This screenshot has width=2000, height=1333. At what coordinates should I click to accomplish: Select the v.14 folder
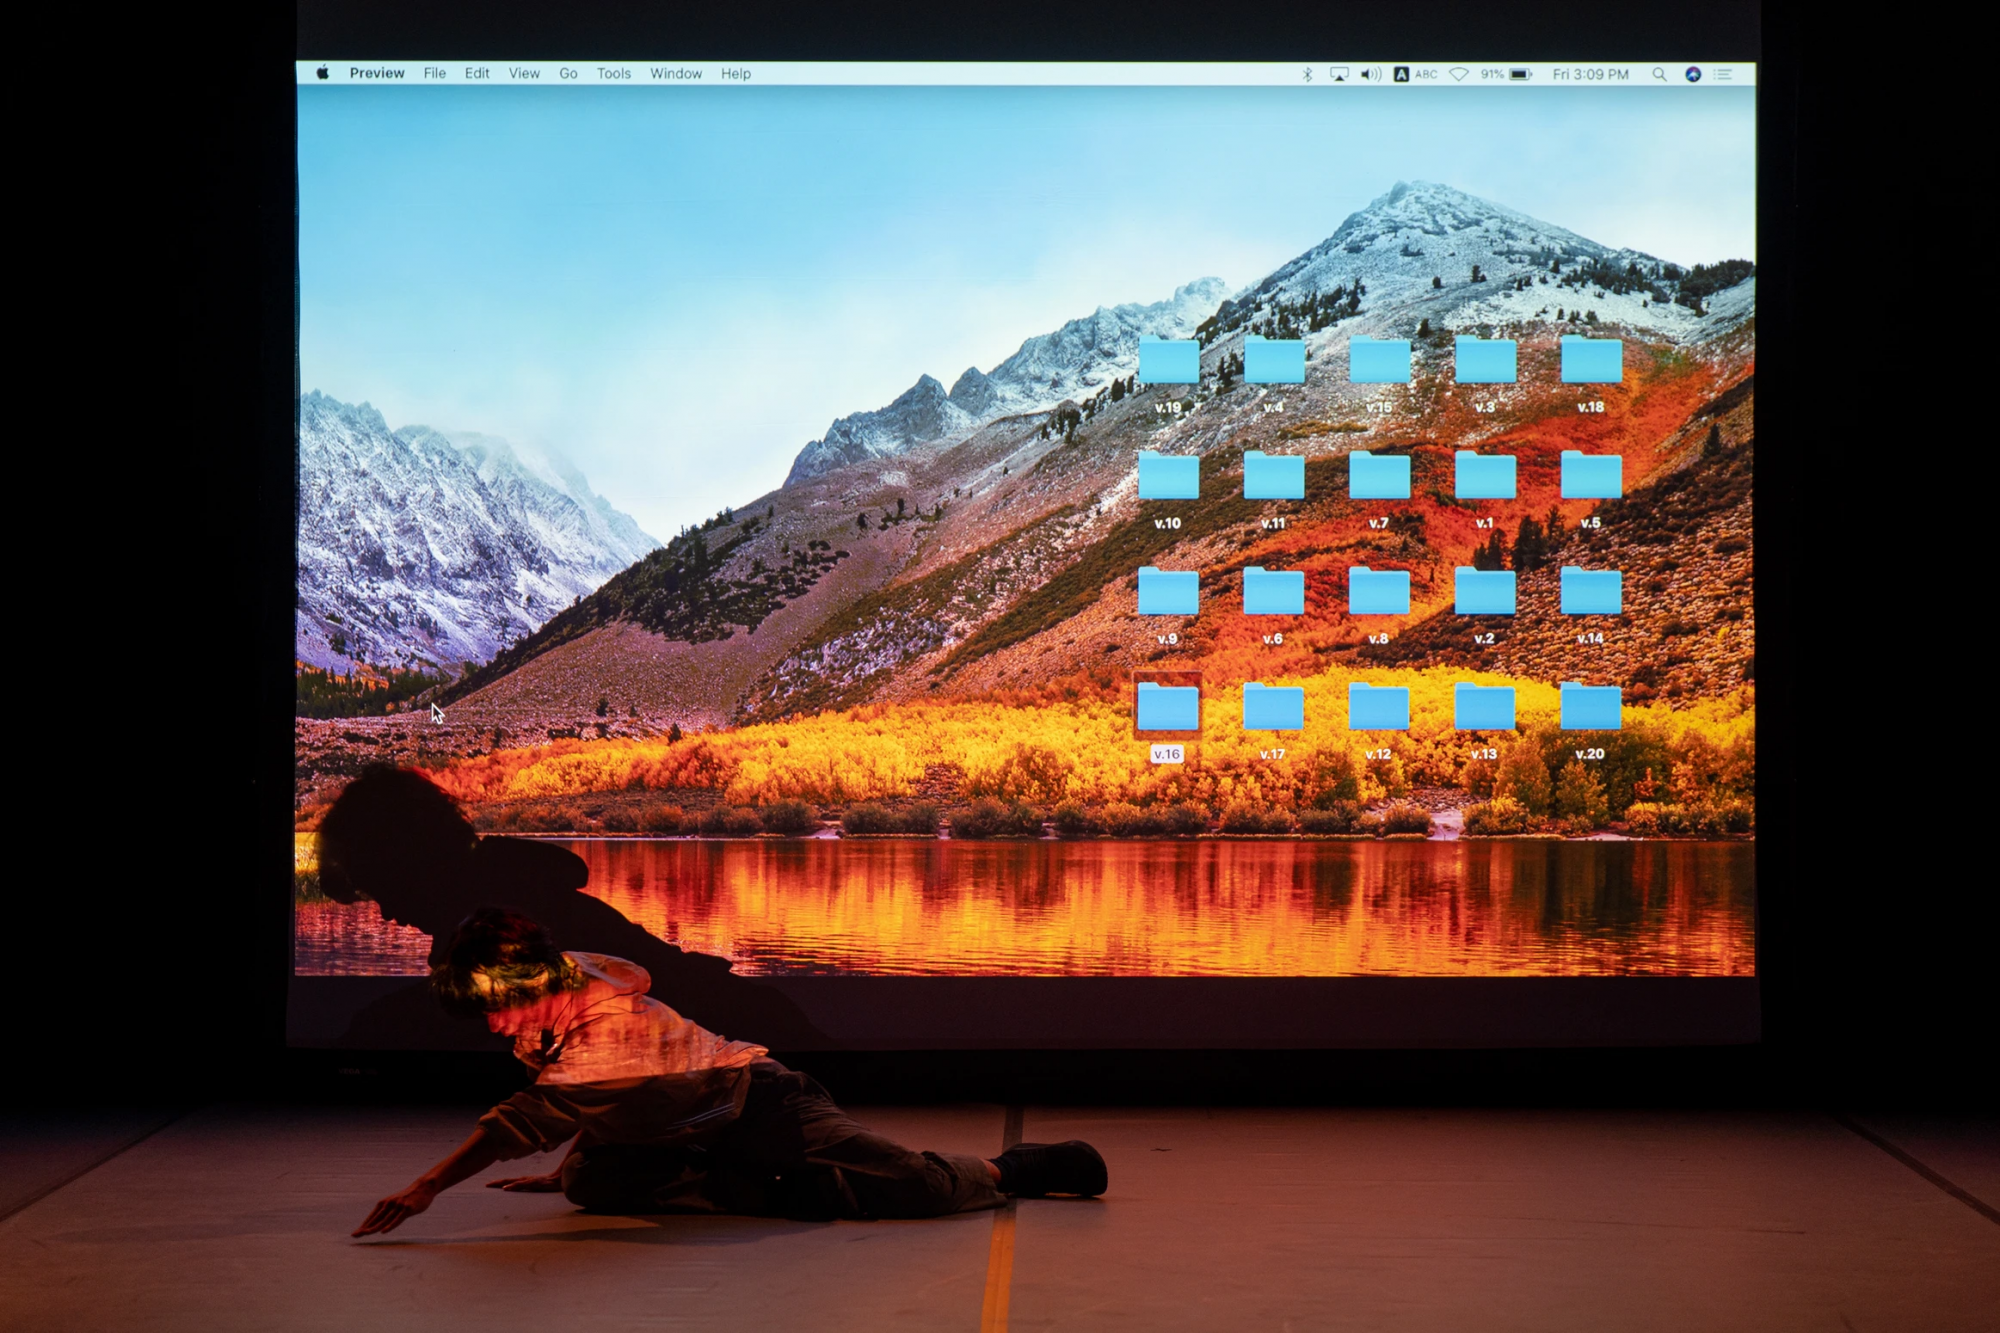pos(1591,592)
